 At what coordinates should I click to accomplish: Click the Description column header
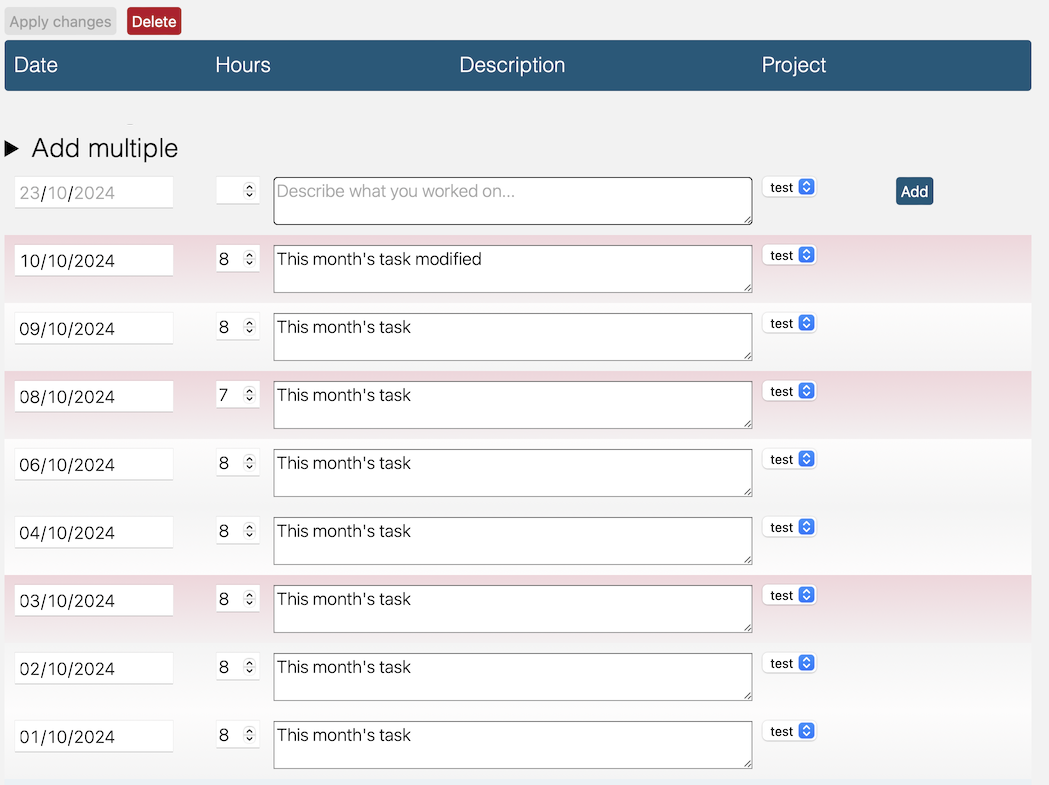click(512, 65)
